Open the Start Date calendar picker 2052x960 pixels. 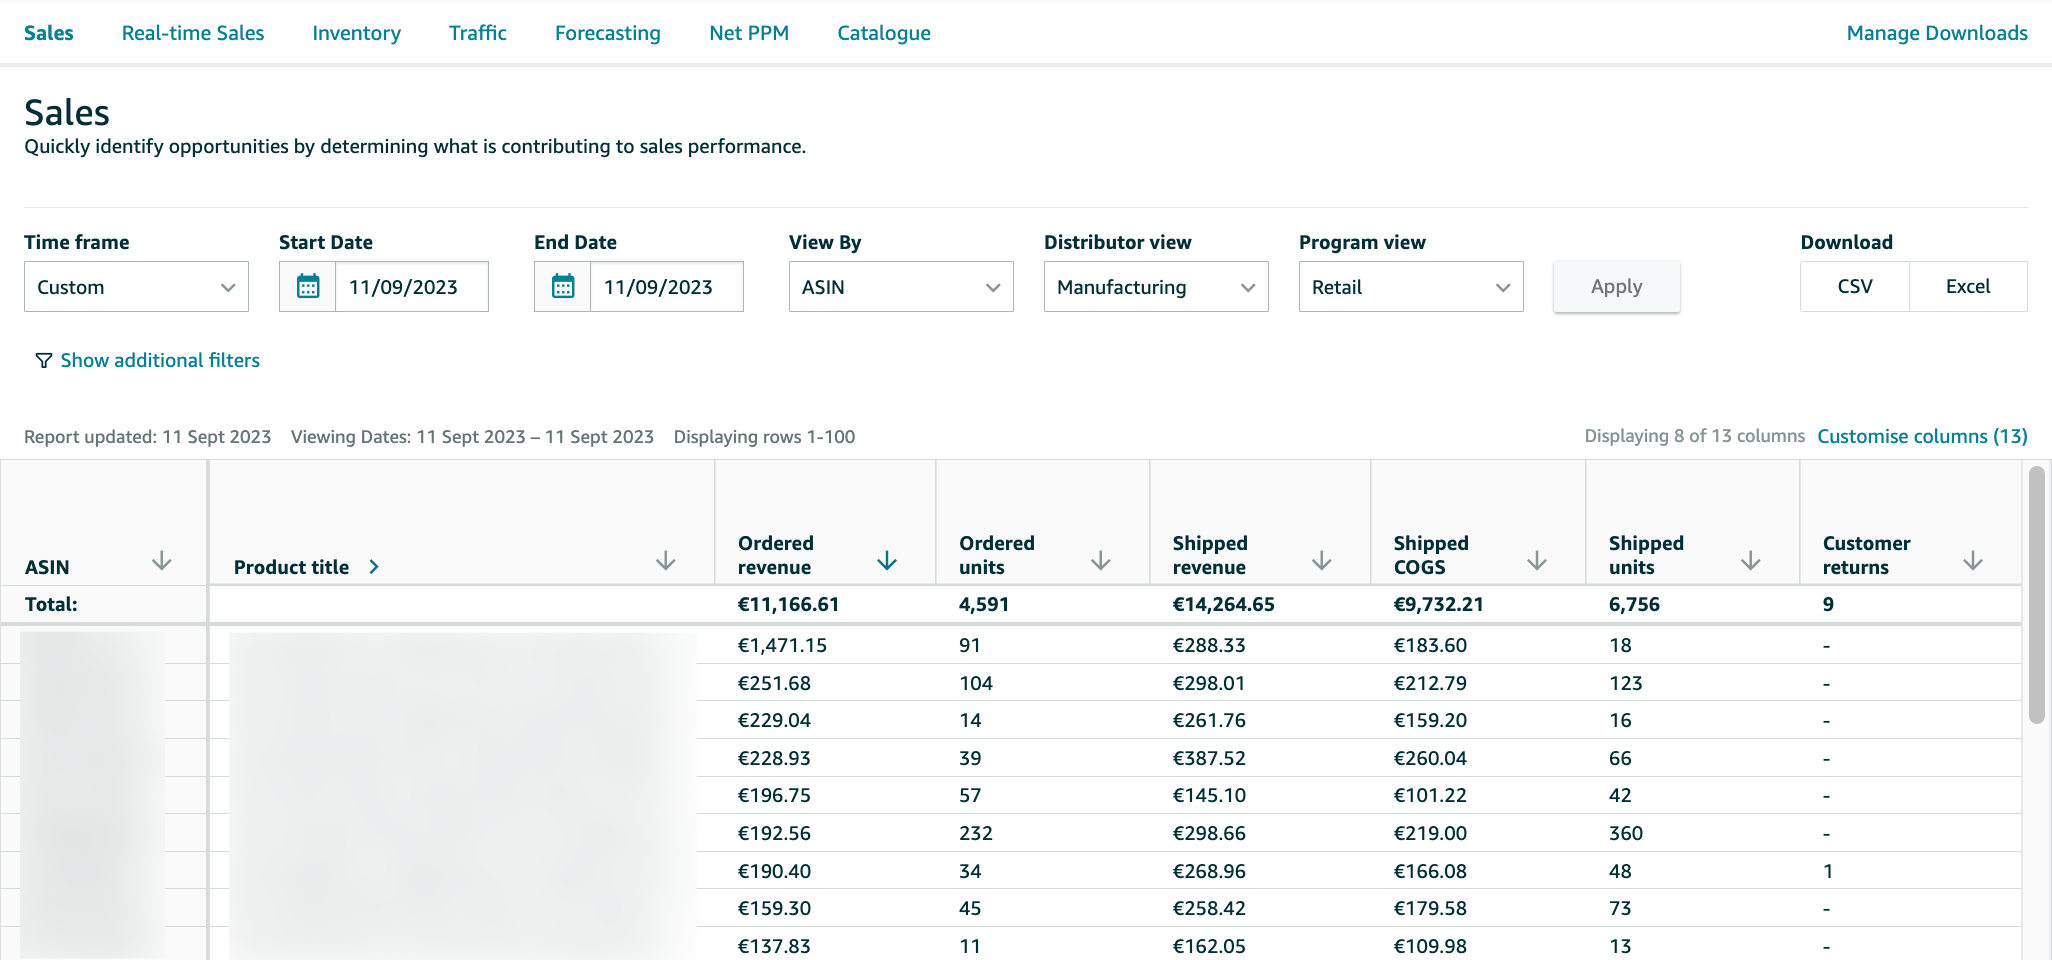[308, 286]
